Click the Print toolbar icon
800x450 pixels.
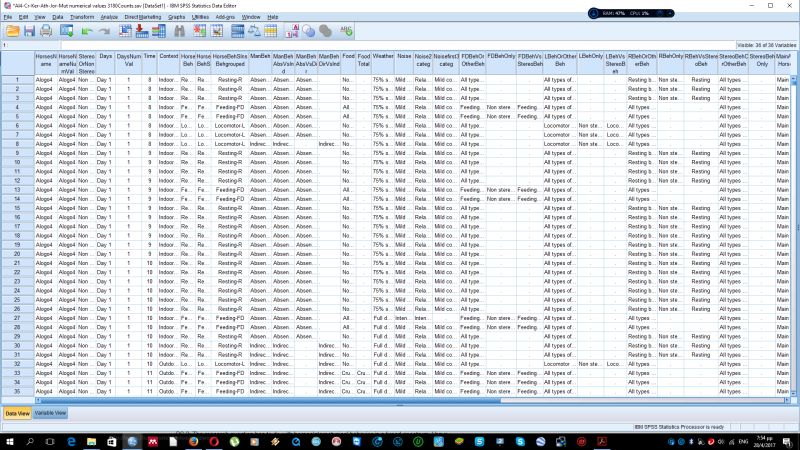(x=46, y=31)
